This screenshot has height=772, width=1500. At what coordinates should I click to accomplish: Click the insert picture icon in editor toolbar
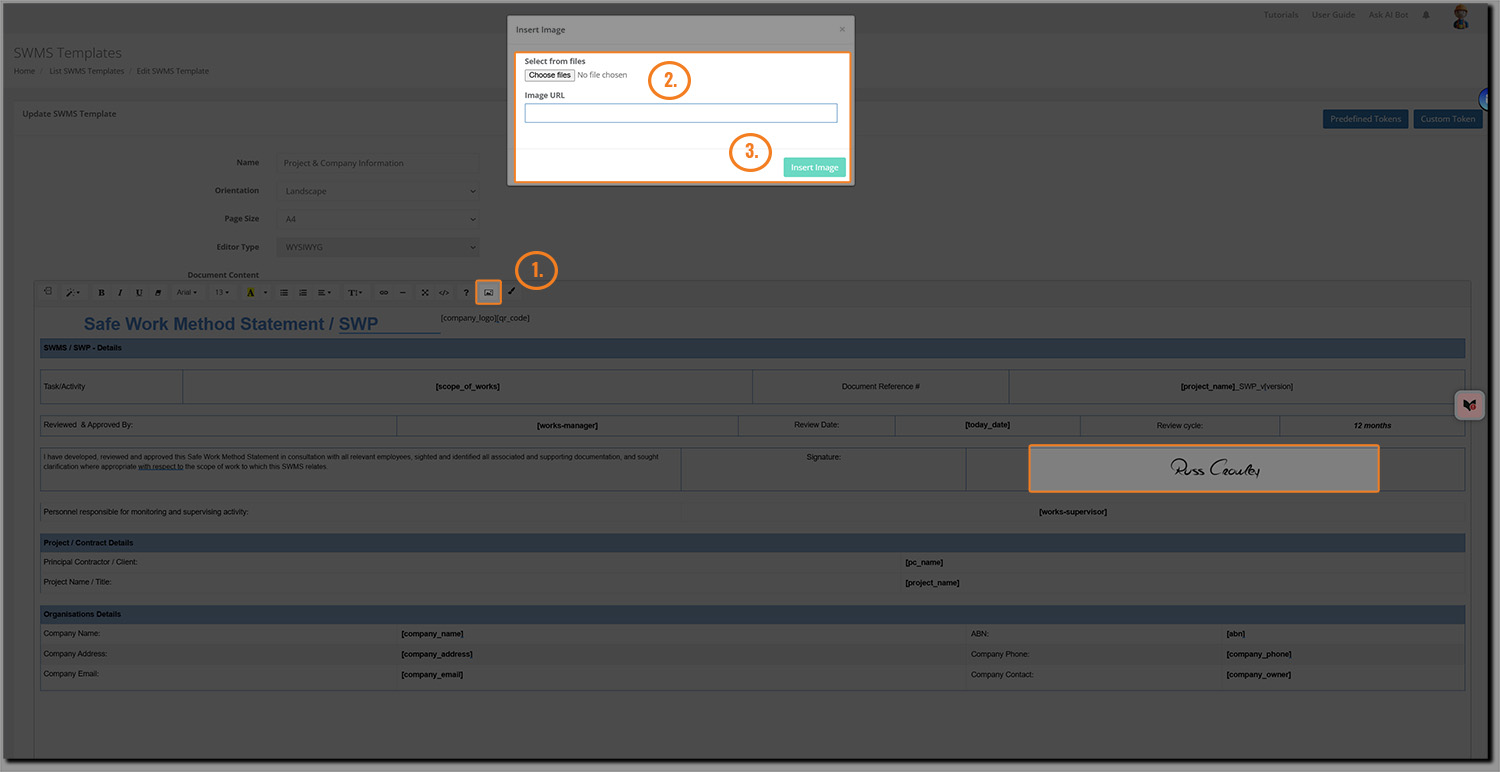point(488,292)
